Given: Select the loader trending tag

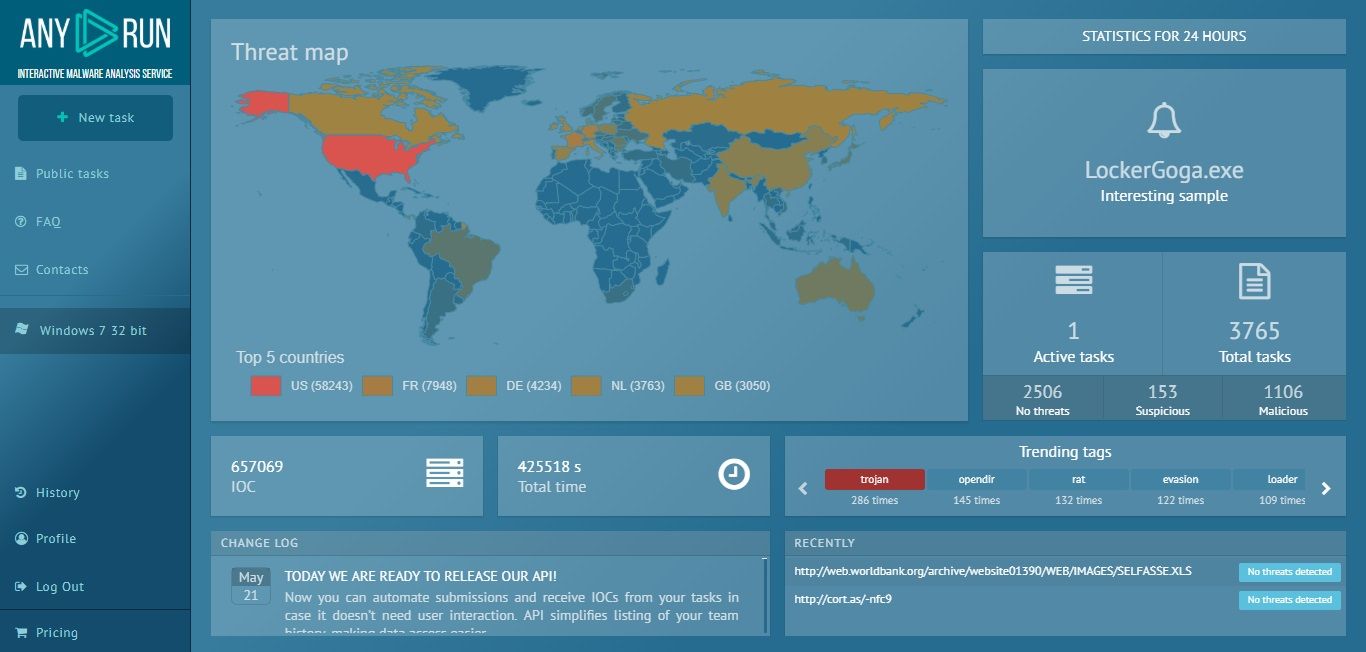Looking at the screenshot, I should (1270, 480).
